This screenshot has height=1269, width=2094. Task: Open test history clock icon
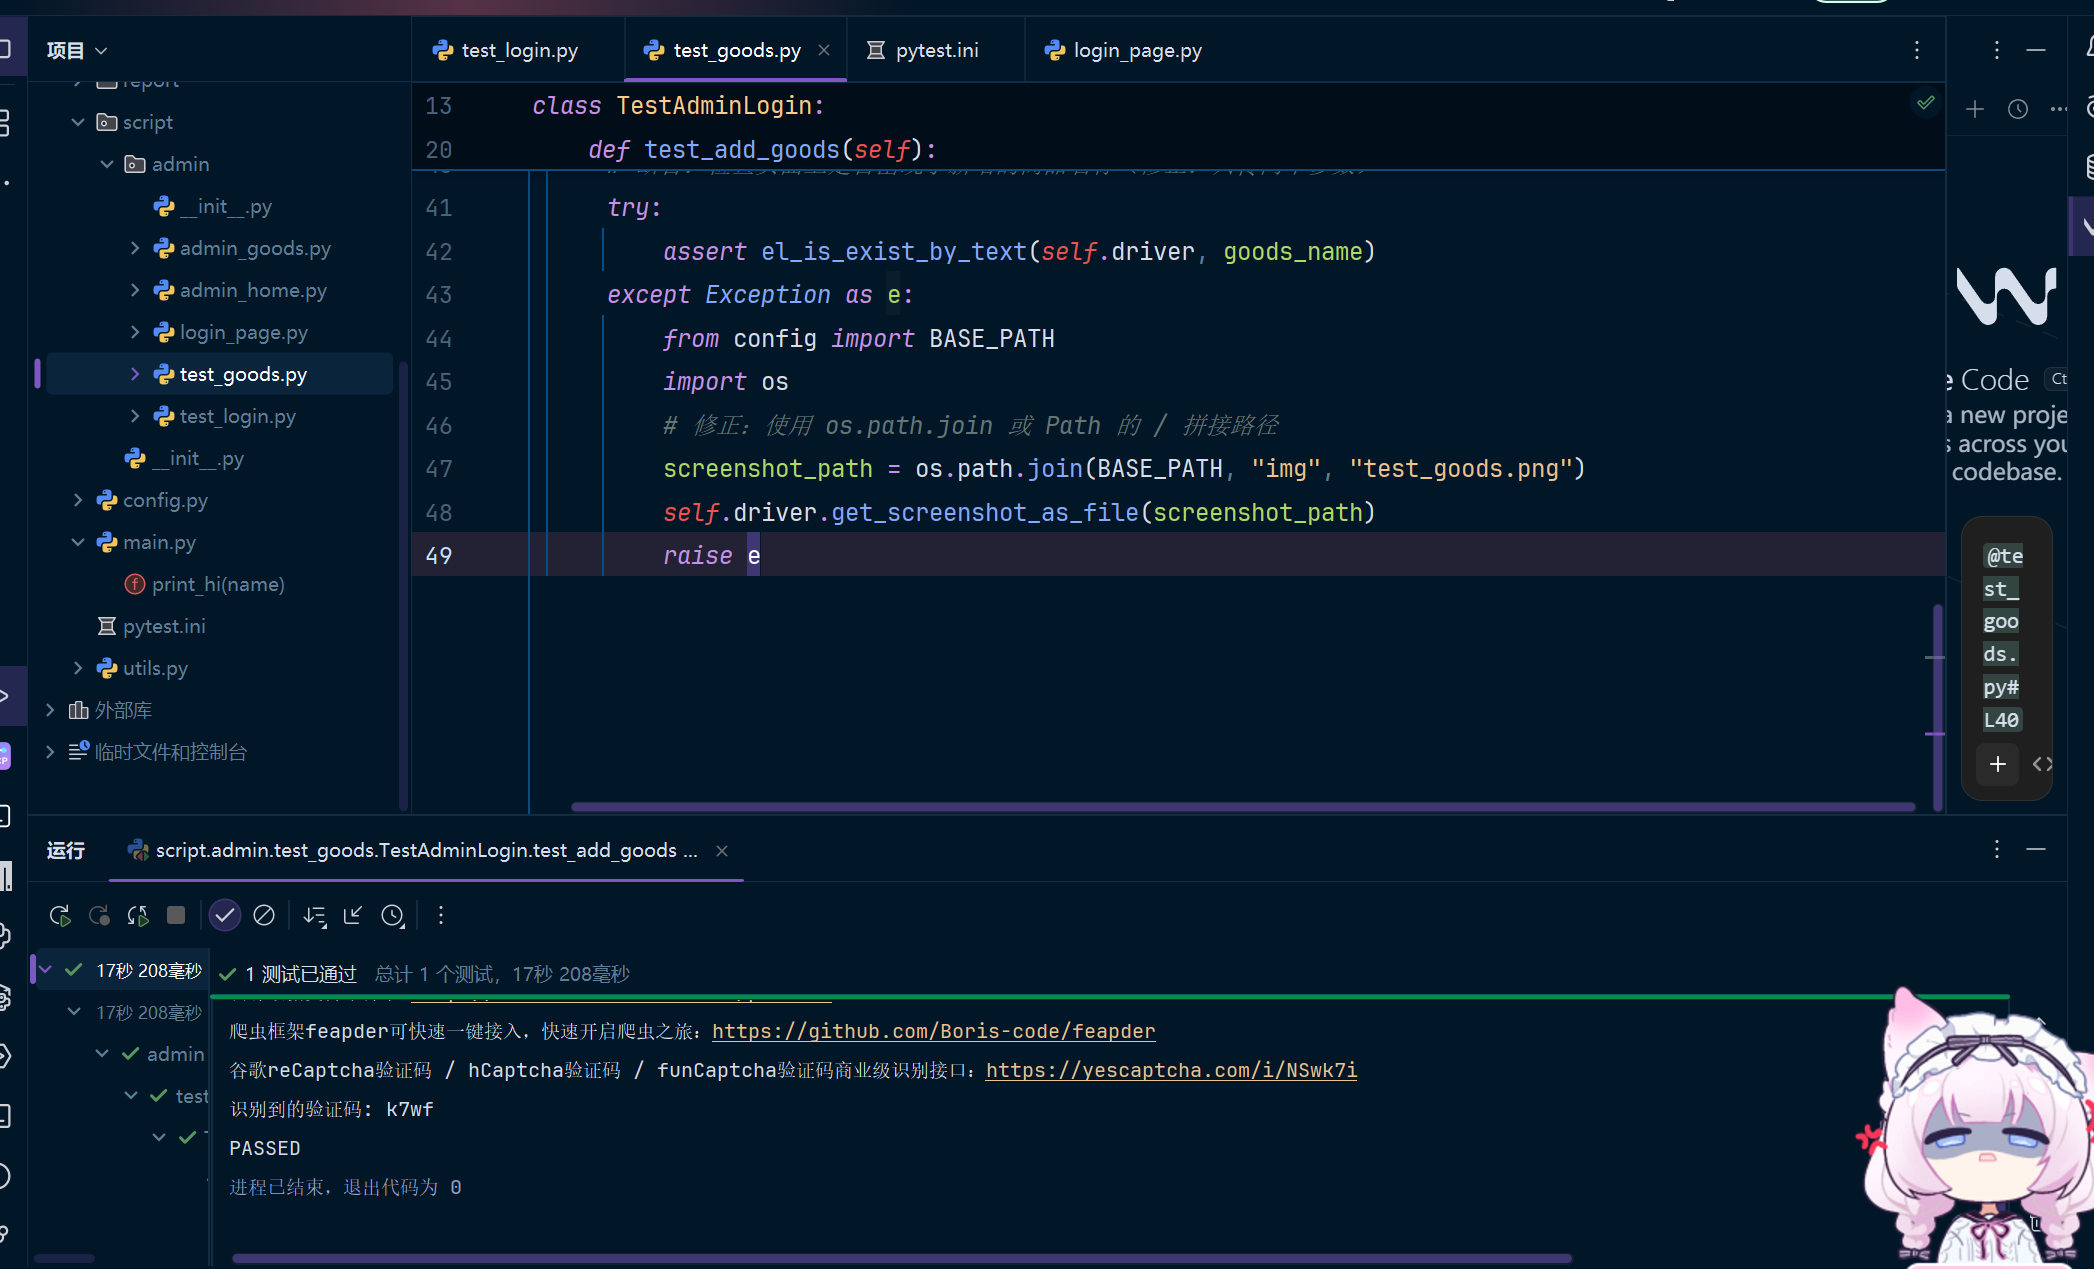click(x=393, y=915)
